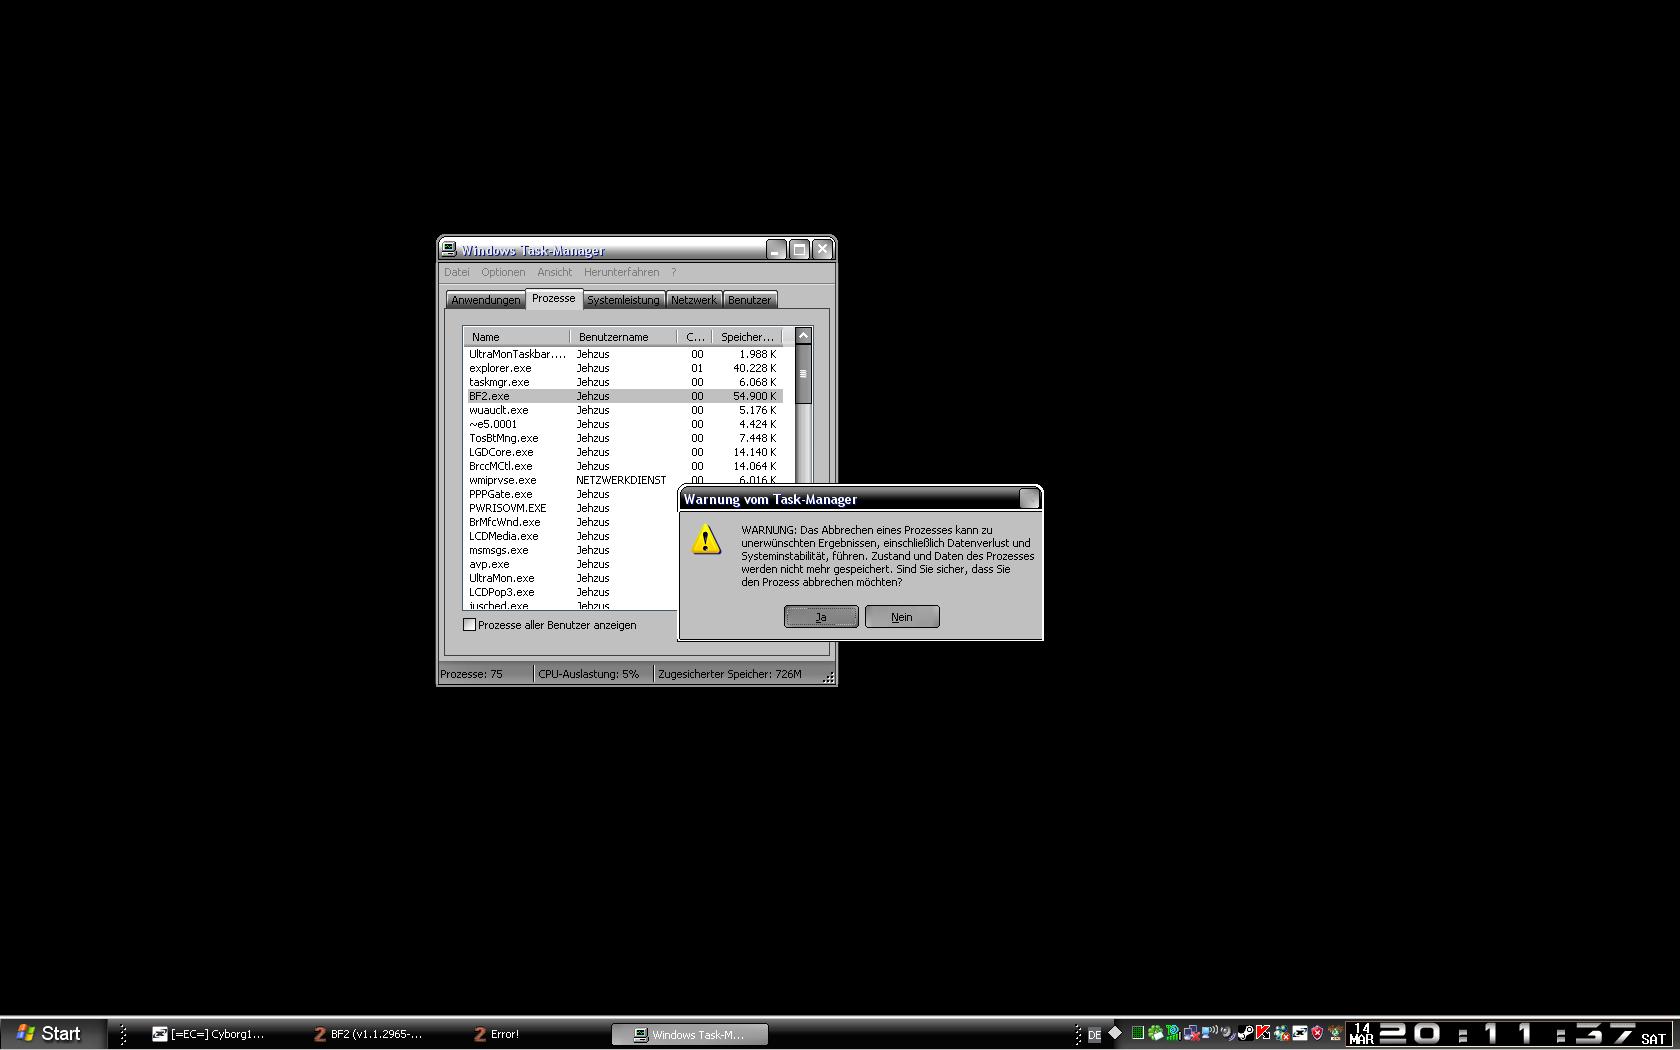Select TosBtMng.exe process

click(x=624, y=438)
